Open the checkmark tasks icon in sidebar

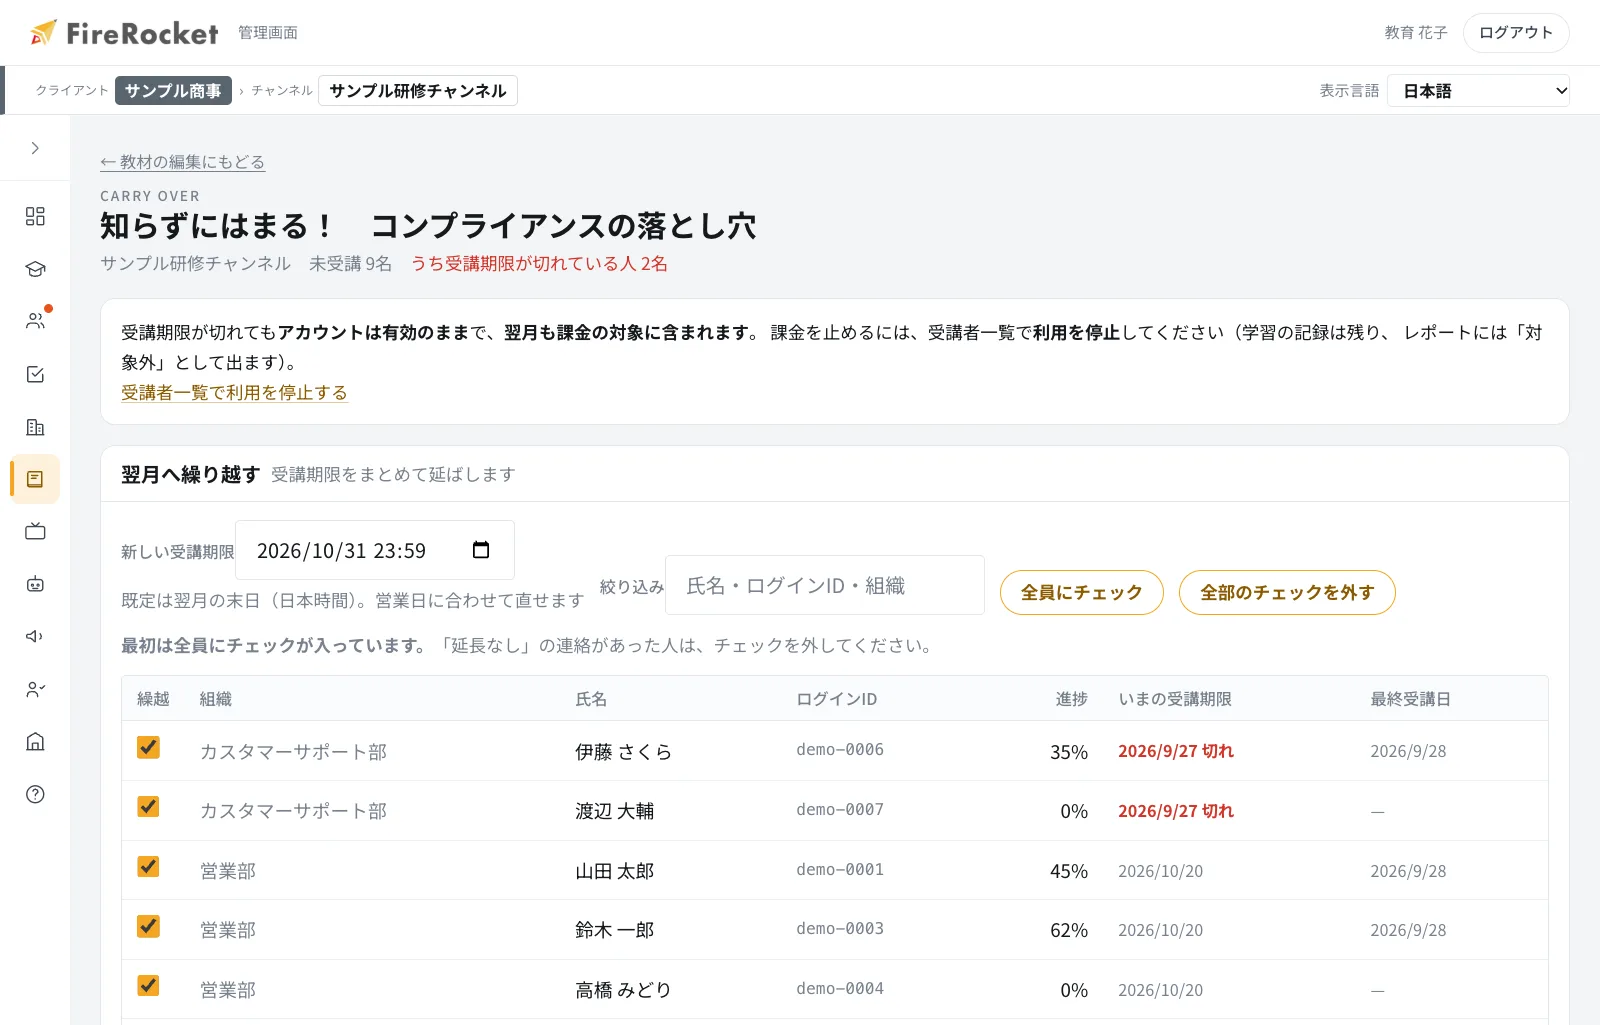[35, 374]
